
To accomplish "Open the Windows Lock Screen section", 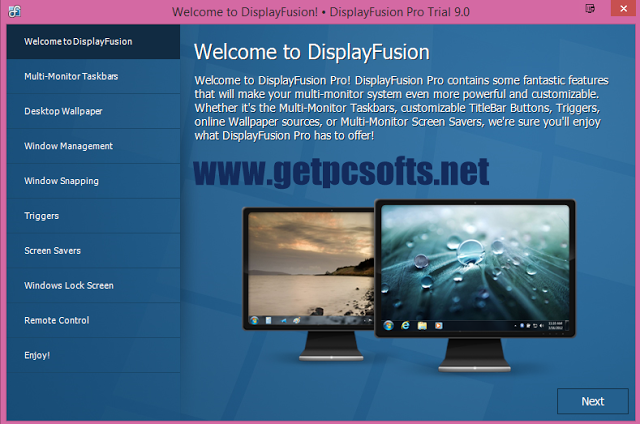I will coord(93,285).
